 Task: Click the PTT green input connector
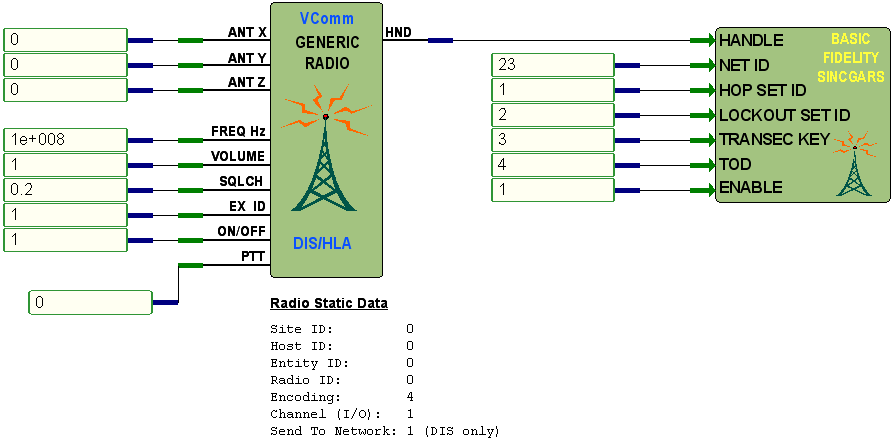[x=190, y=265]
